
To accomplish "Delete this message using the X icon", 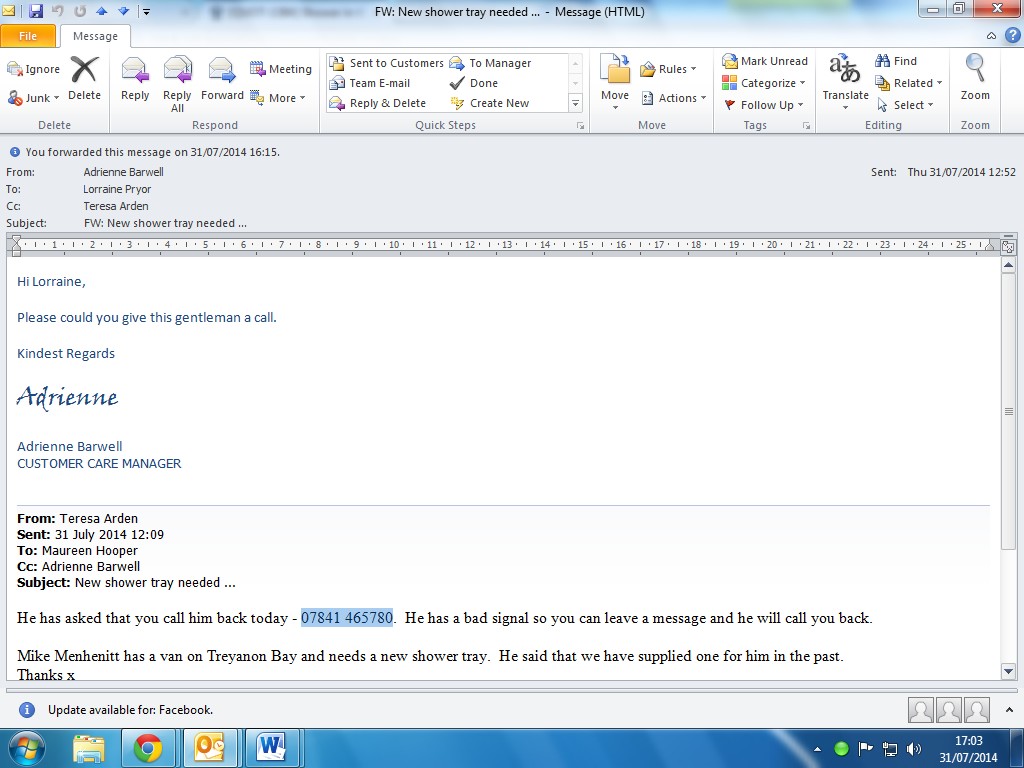I will click(x=84, y=78).
